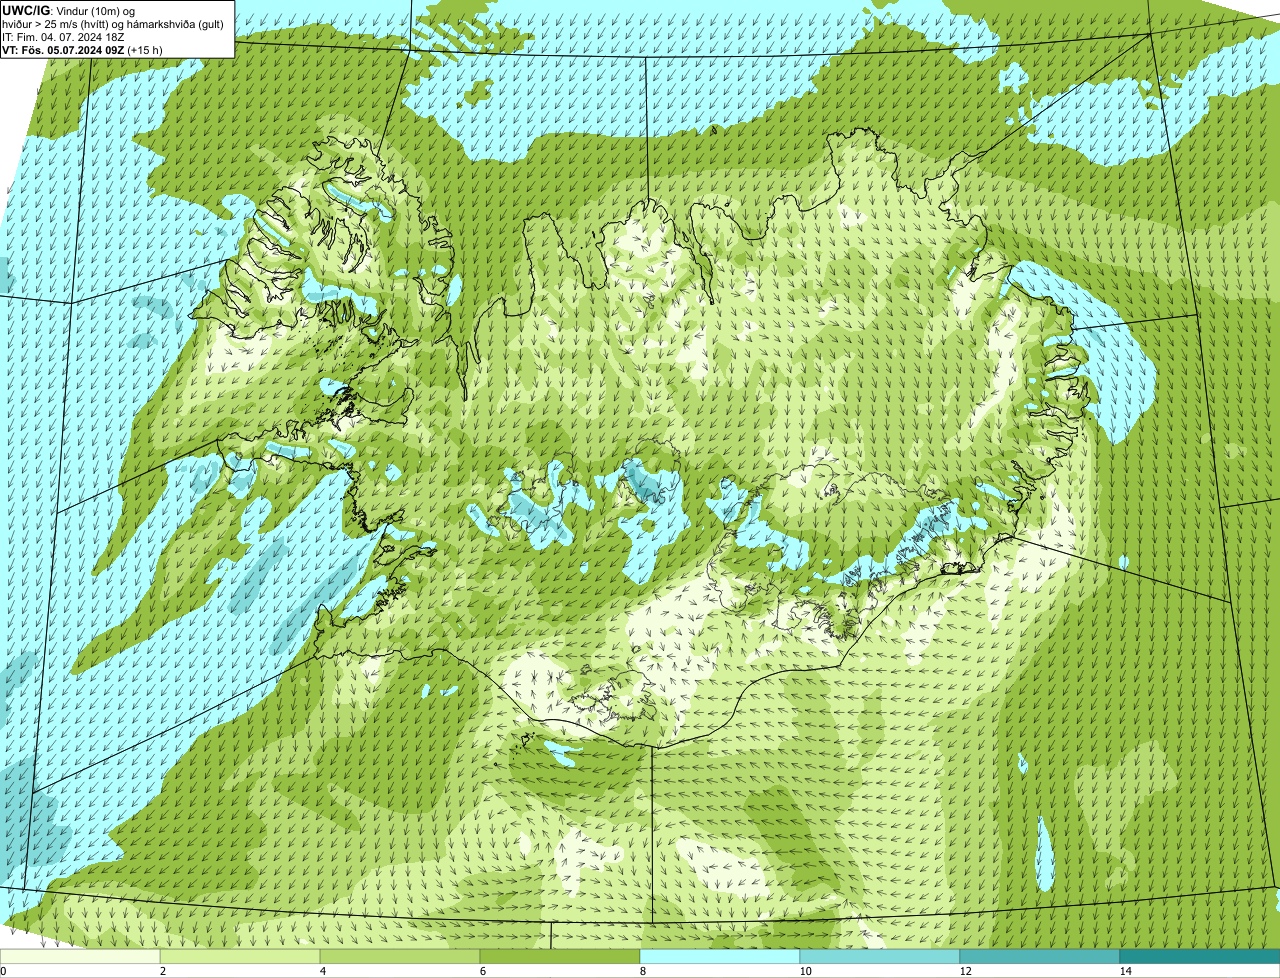Select the 0–2 m/s palest colour bar segment
This screenshot has width=1280, height=978.
[x=80, y=956]
